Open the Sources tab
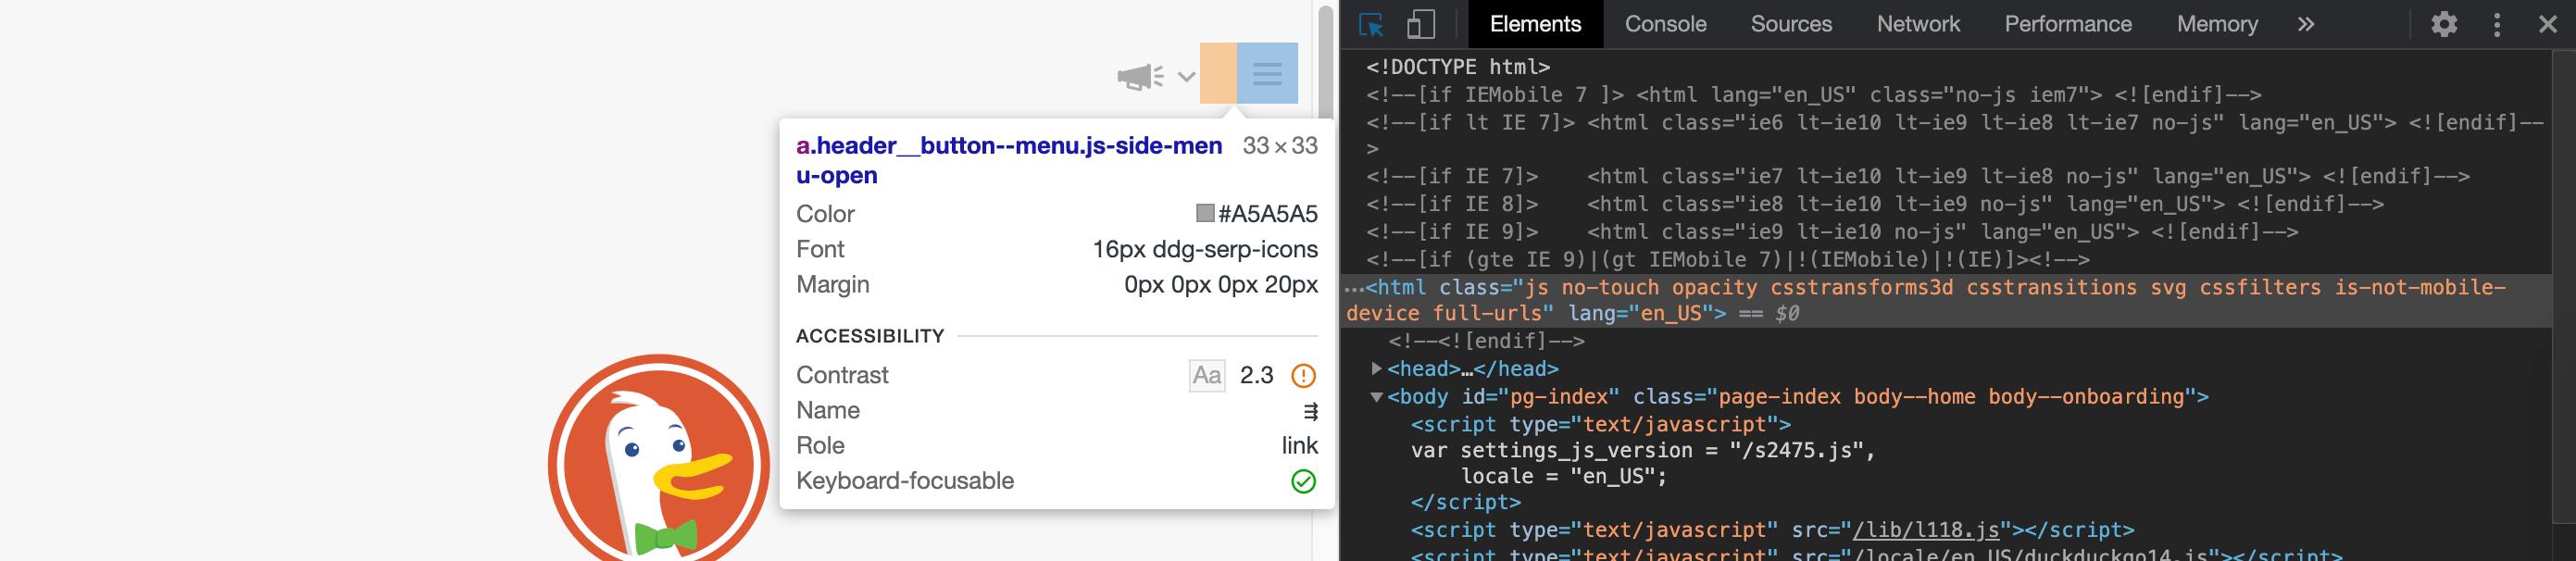The height and width of the screenshot is (561, 2576). [1791, 24]
